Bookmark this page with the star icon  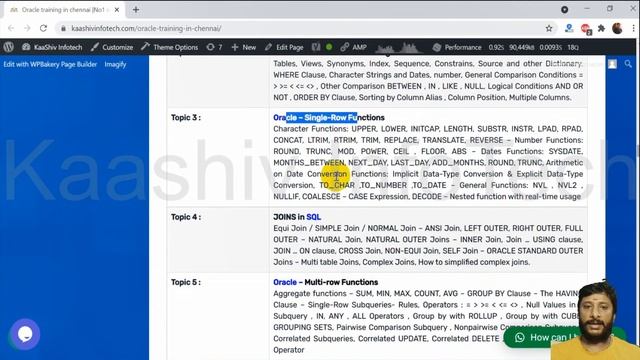coord(549,28)
